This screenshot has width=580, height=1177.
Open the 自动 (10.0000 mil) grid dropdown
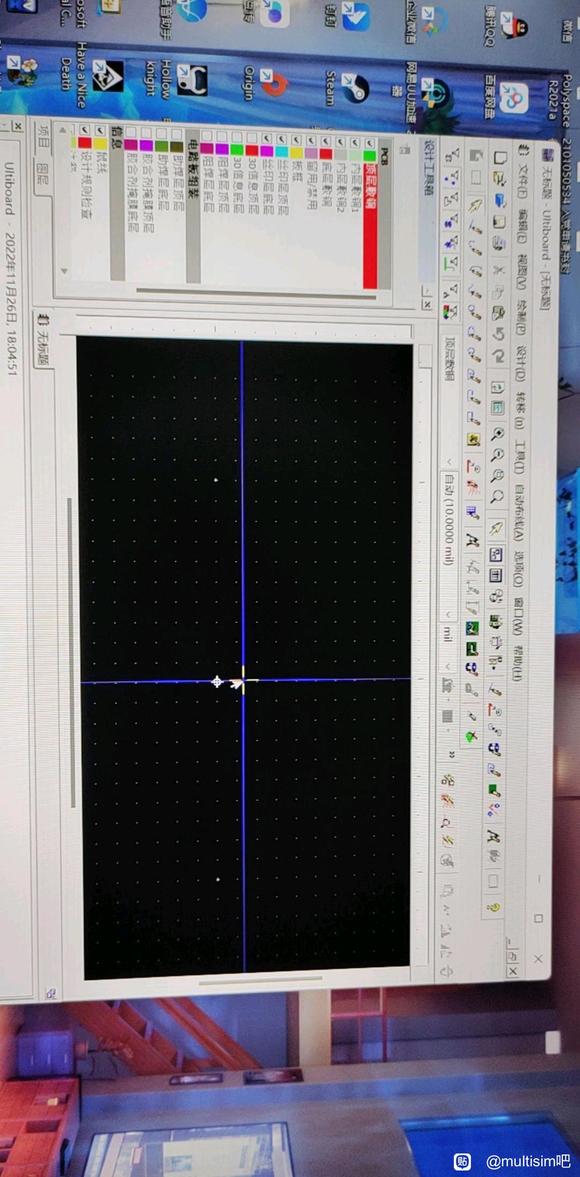(448, 533)
